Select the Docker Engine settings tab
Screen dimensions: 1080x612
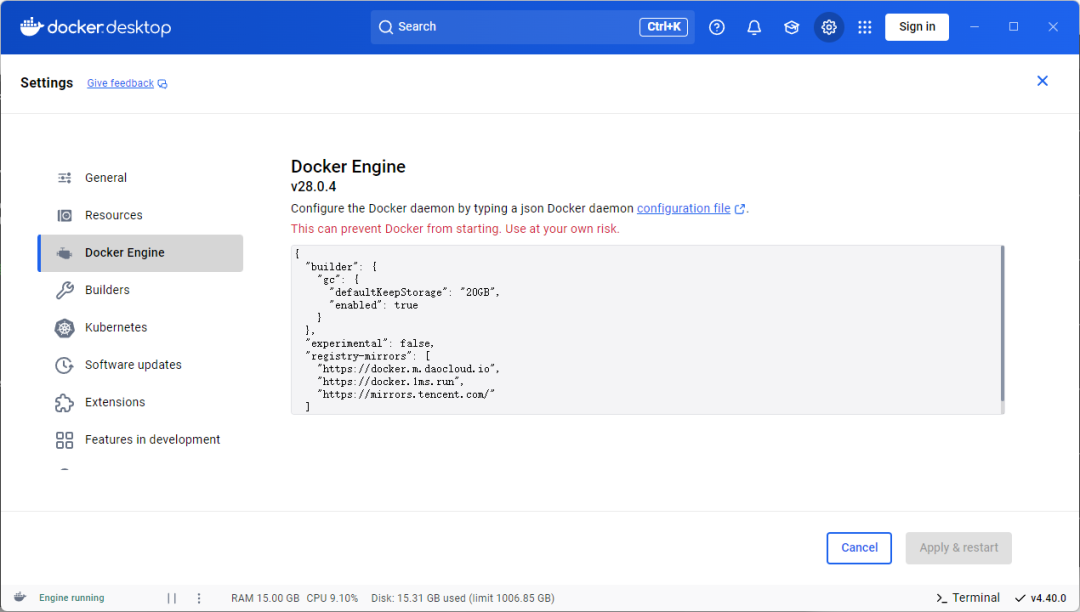coord(141,253)
